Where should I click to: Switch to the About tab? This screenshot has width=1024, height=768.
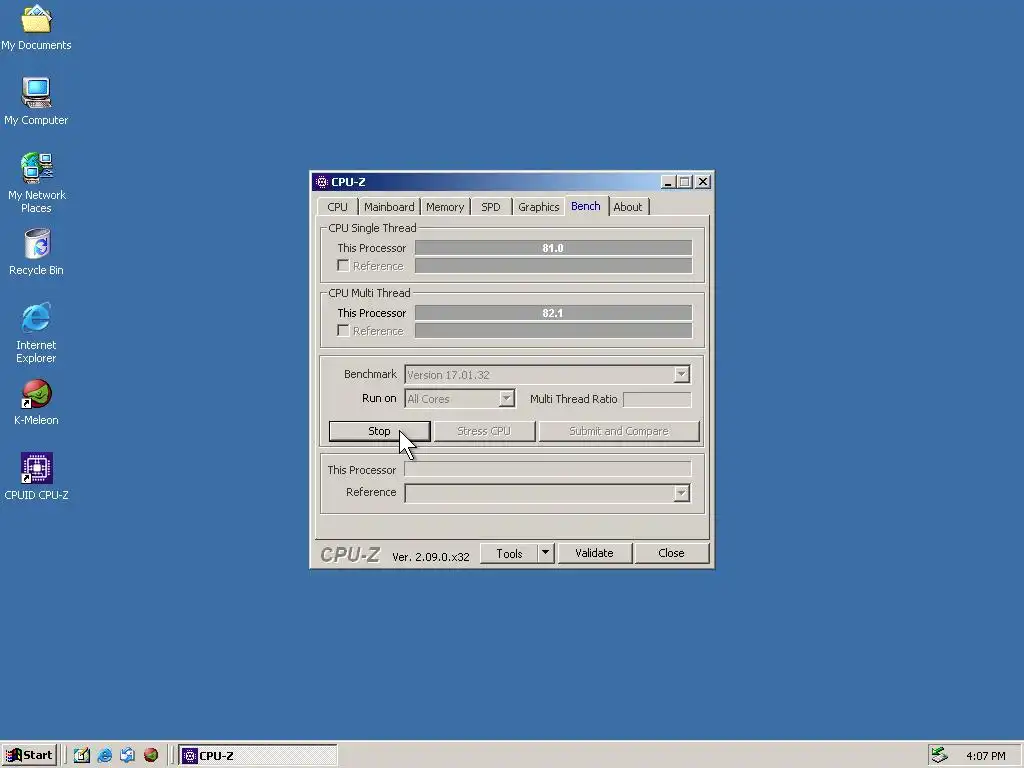(628, 207)
